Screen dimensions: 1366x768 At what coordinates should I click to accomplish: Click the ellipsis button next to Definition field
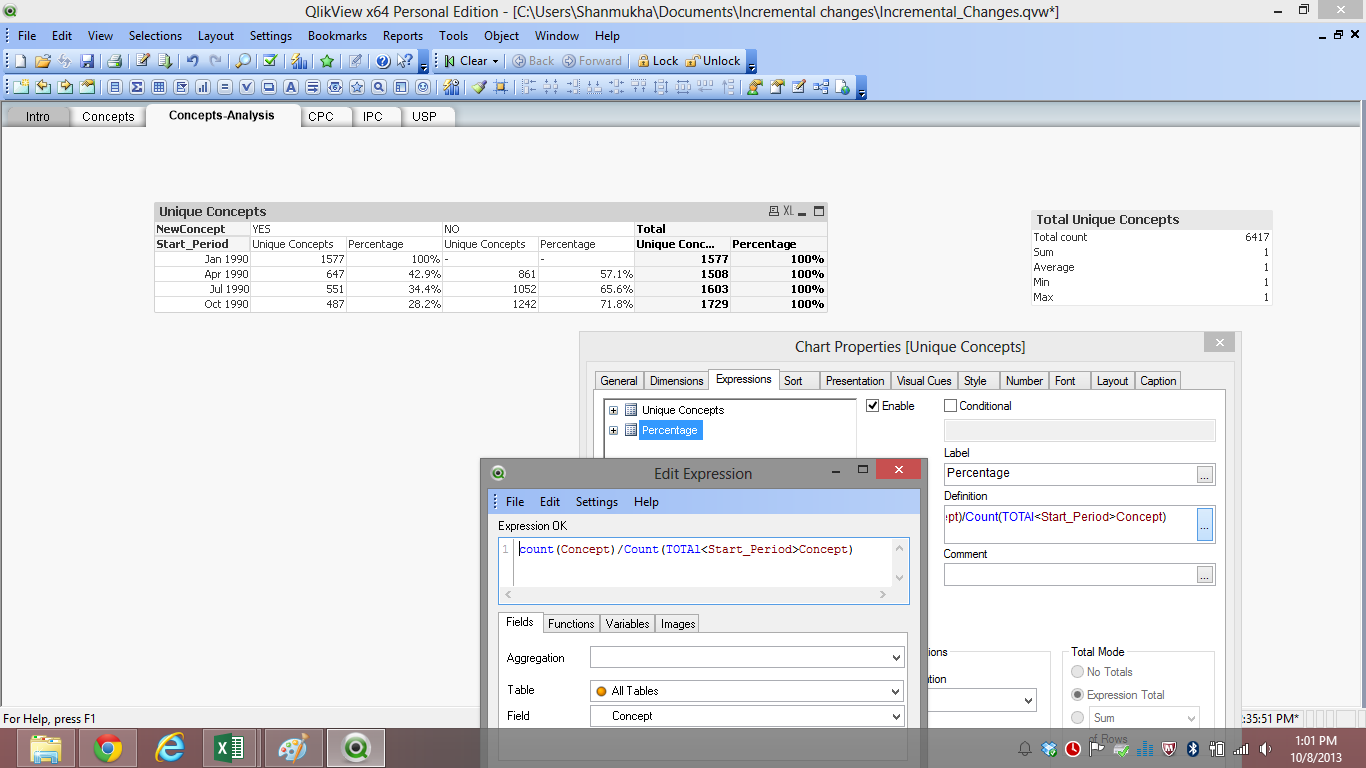pos(1205,525)
